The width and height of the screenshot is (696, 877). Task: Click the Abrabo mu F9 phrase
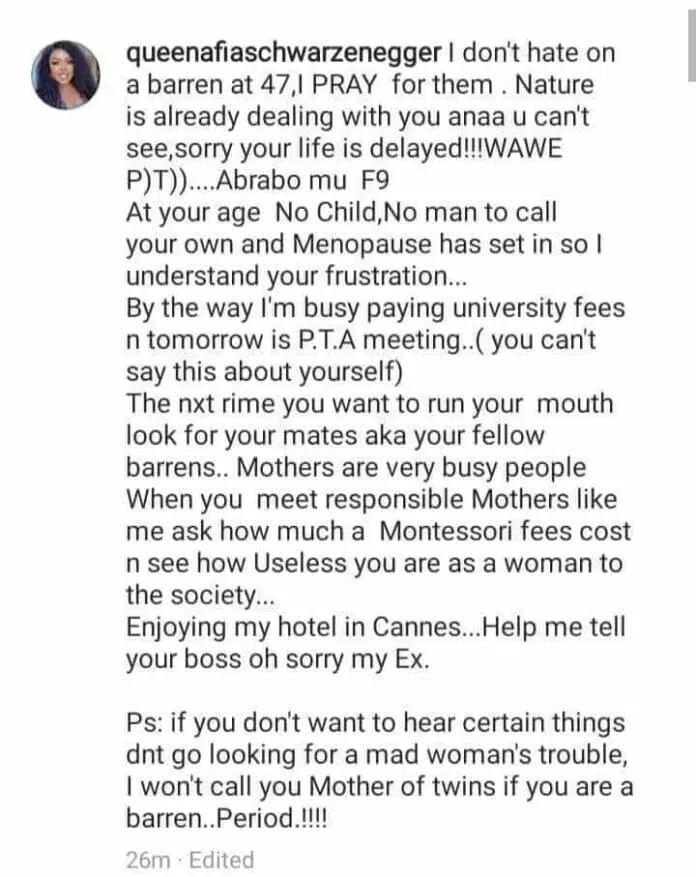[x=303, y=181]
